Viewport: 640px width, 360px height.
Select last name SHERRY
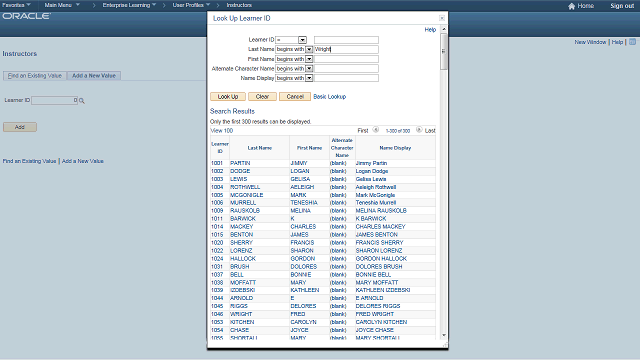point(241,242)
